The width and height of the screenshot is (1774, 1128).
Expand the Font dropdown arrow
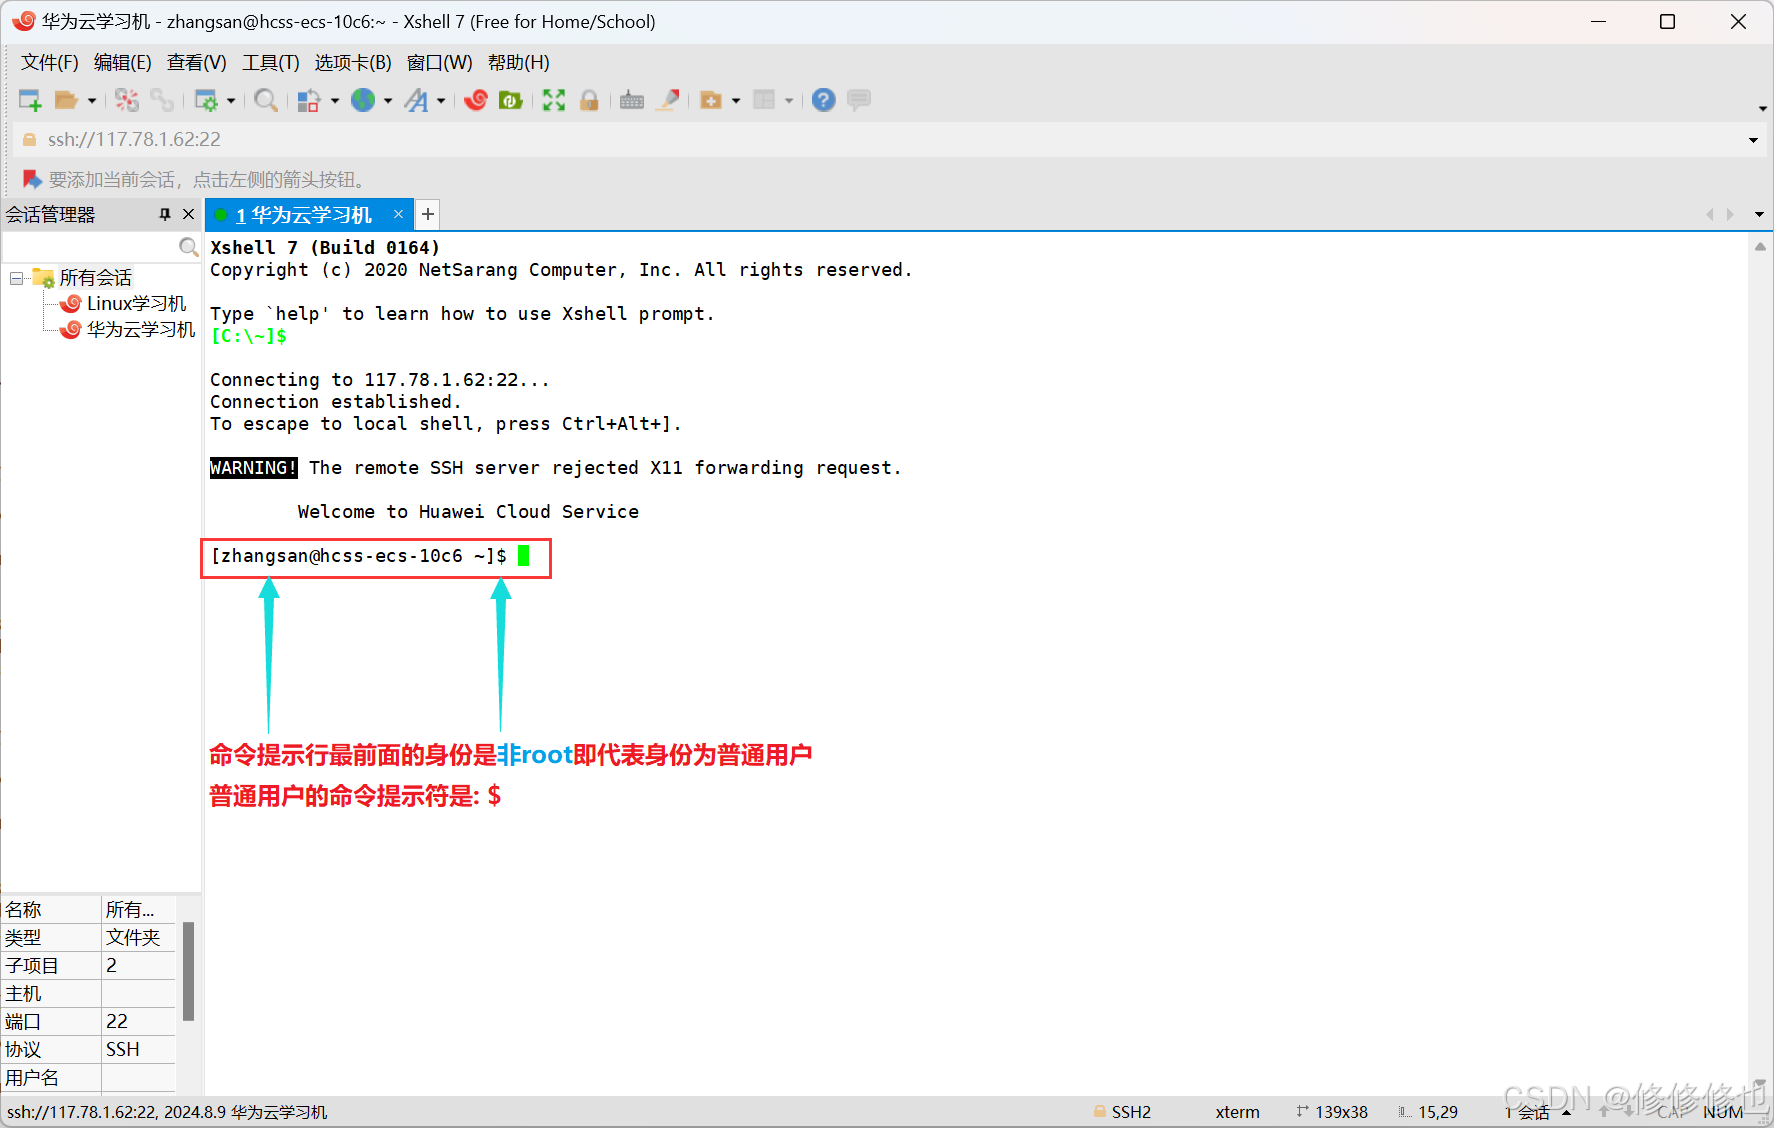[441, 101]
